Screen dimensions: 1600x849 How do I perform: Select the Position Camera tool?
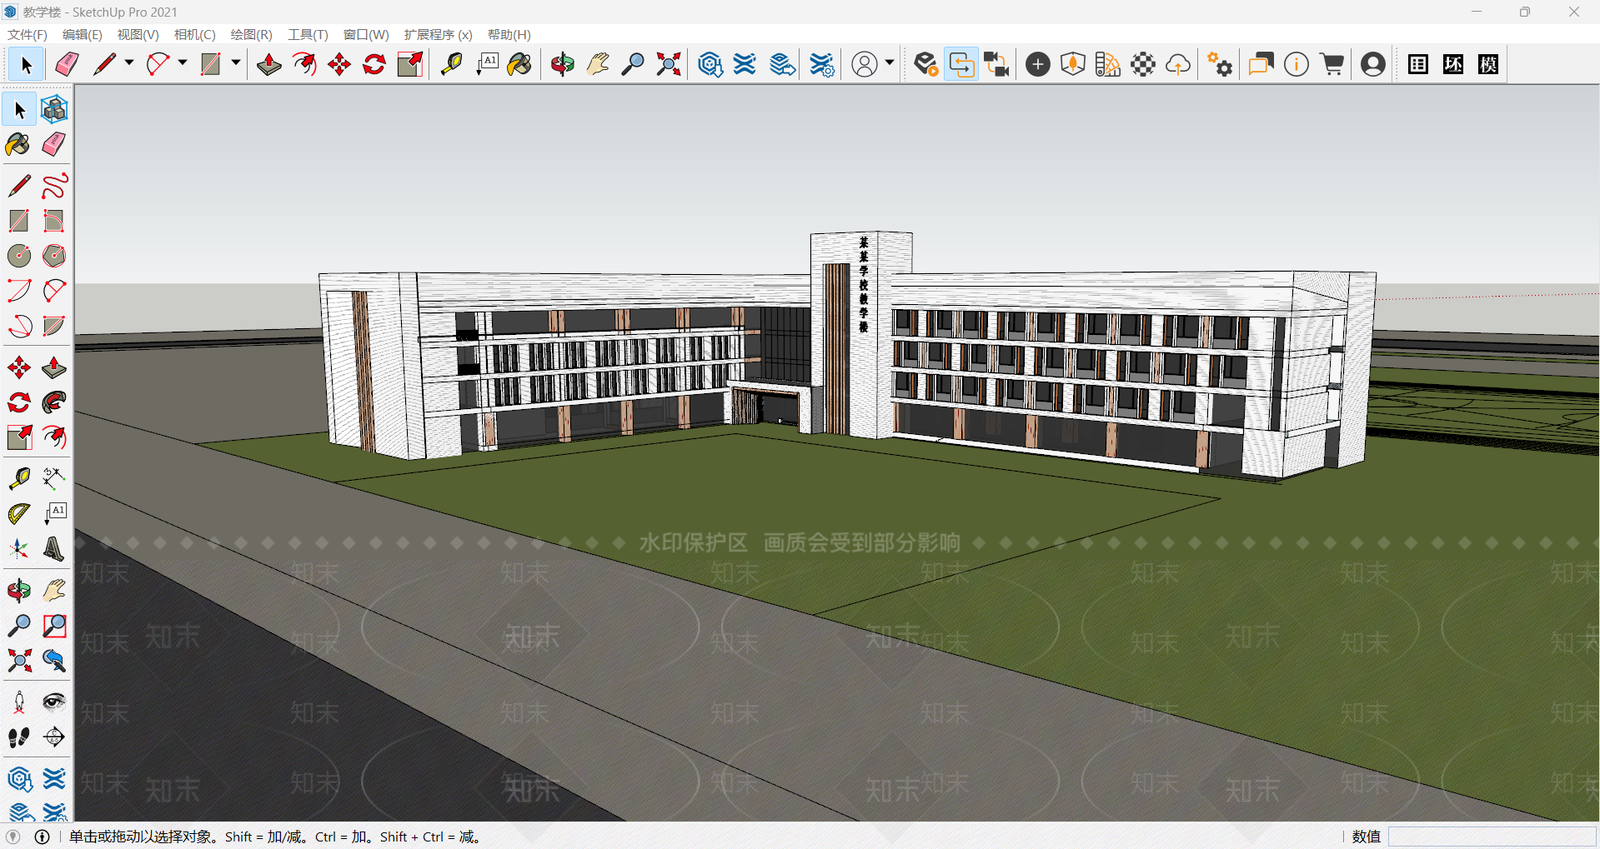pyautogui.click(x=19, y=702)
